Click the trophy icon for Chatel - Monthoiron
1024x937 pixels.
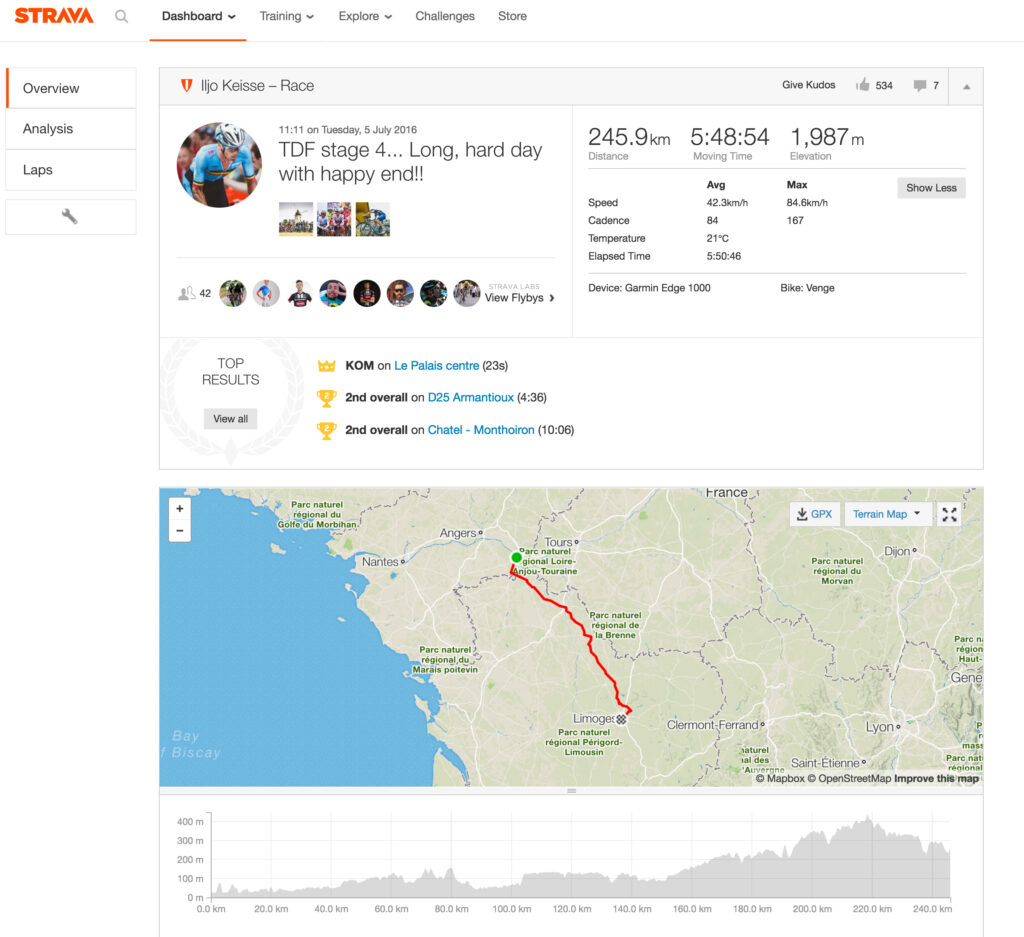tap(327, 430)
